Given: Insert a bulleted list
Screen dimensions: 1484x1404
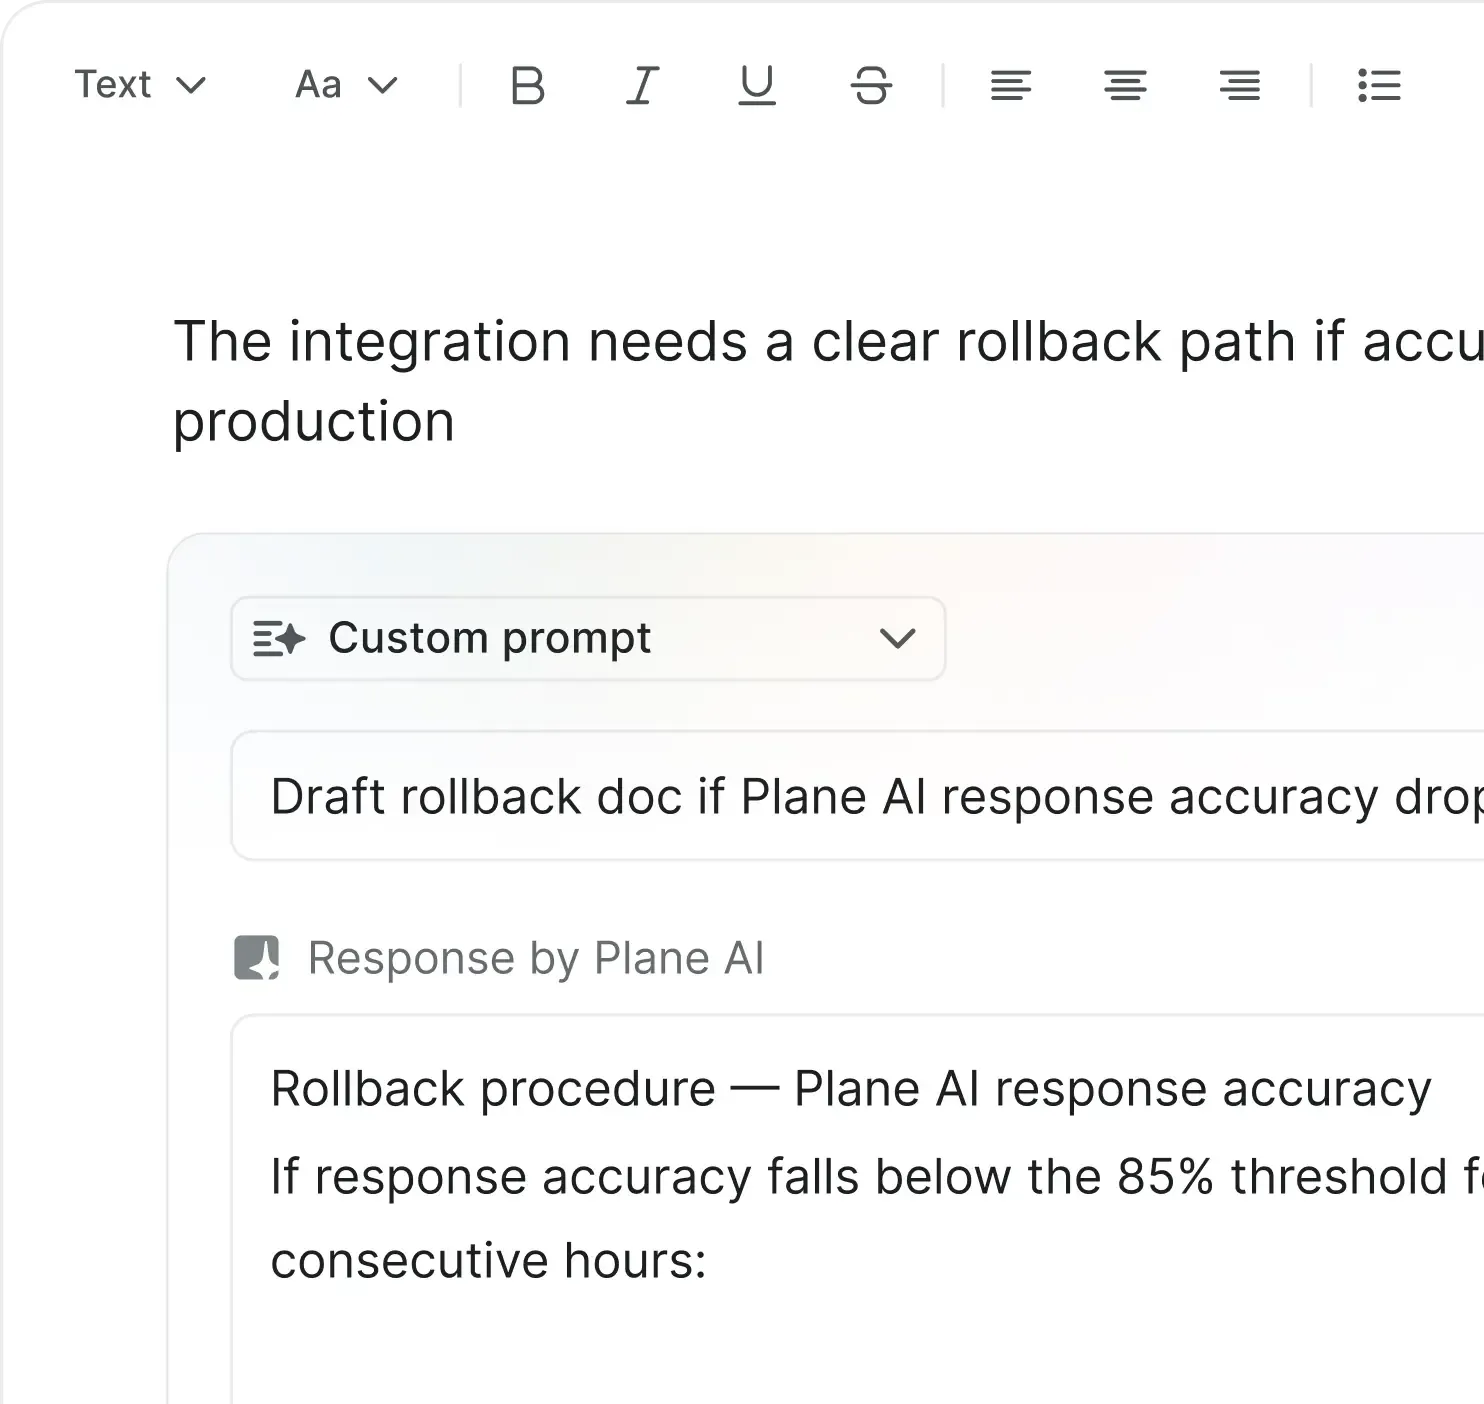Looking at the screenshot, I should (1379, 86).
